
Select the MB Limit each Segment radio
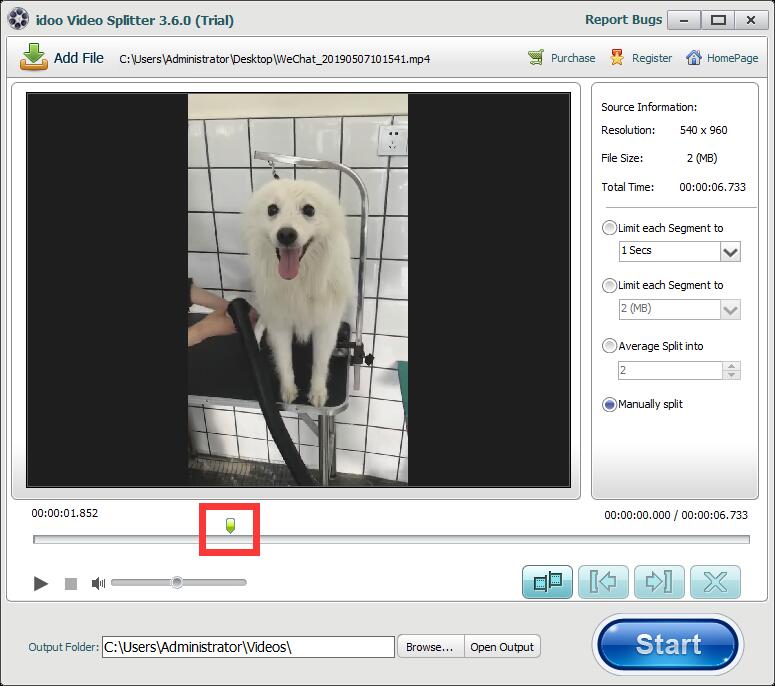[609, 285]
